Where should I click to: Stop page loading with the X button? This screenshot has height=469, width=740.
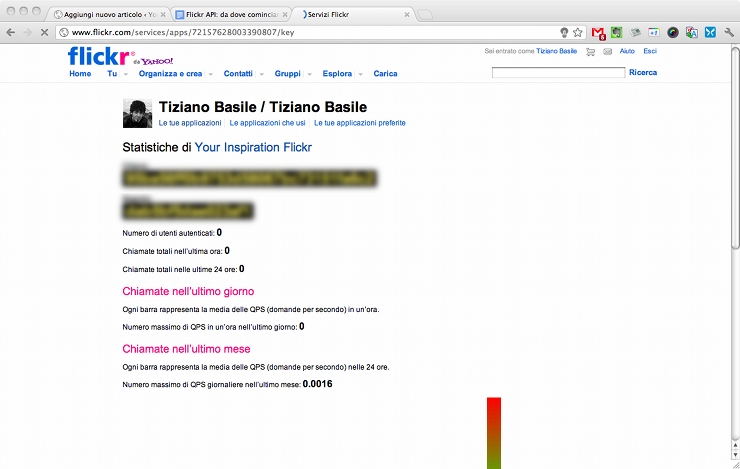[x=44, y=32]
